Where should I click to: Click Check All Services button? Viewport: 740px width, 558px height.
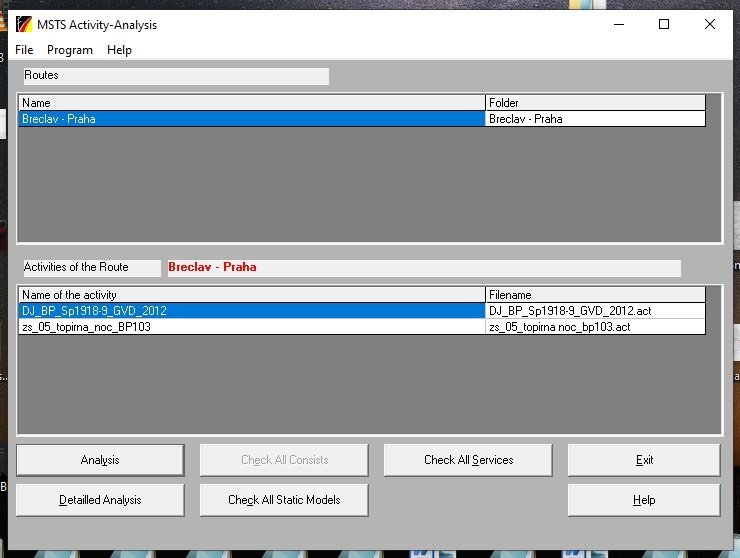click(468, 460)
